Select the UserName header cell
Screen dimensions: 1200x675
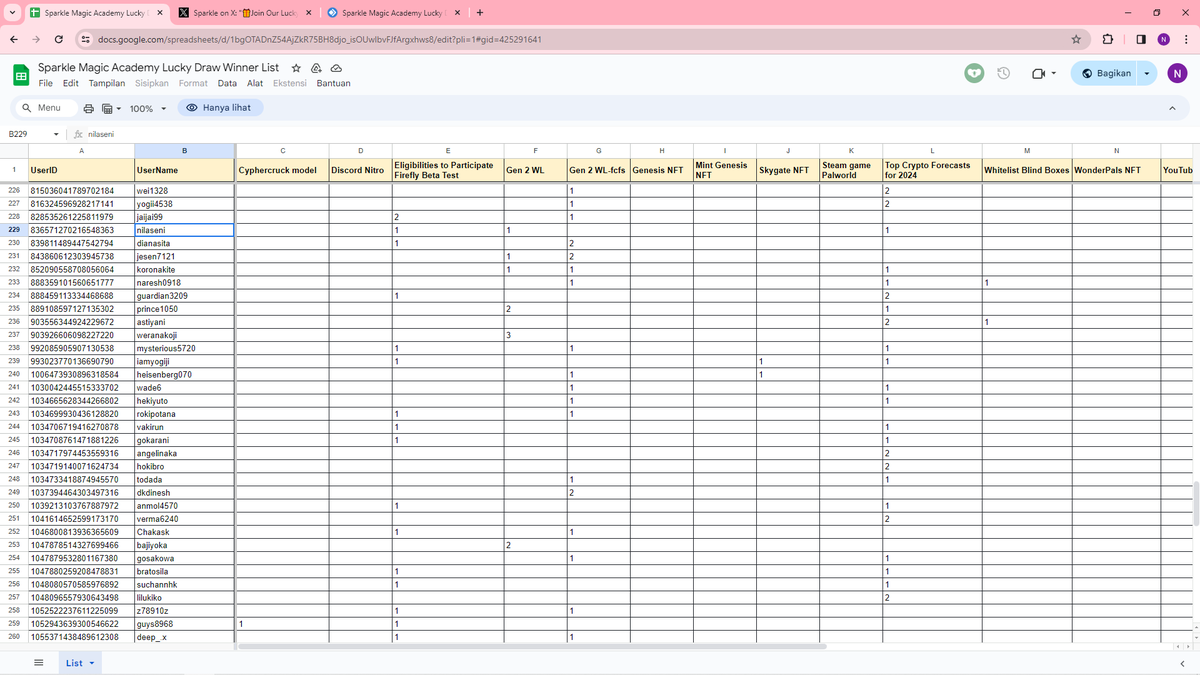tap(184, 170)
